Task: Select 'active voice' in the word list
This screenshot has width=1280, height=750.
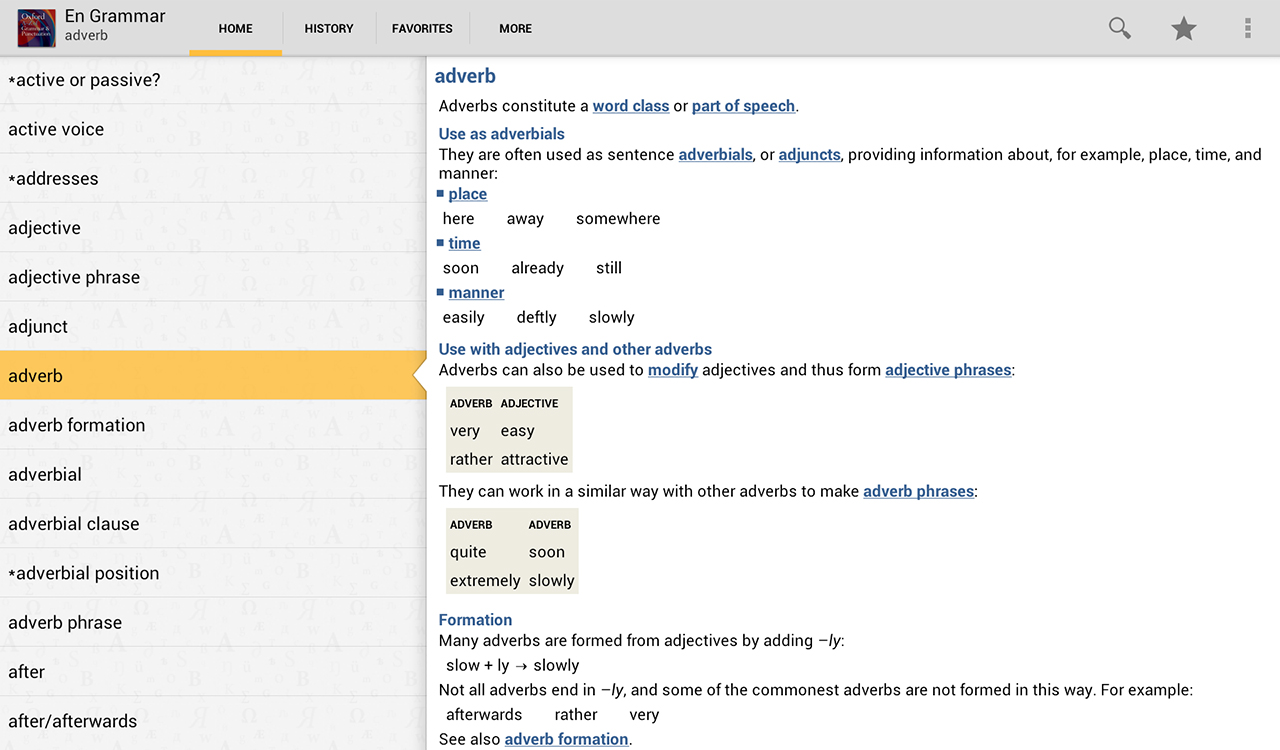Action: tap(56, 129)
